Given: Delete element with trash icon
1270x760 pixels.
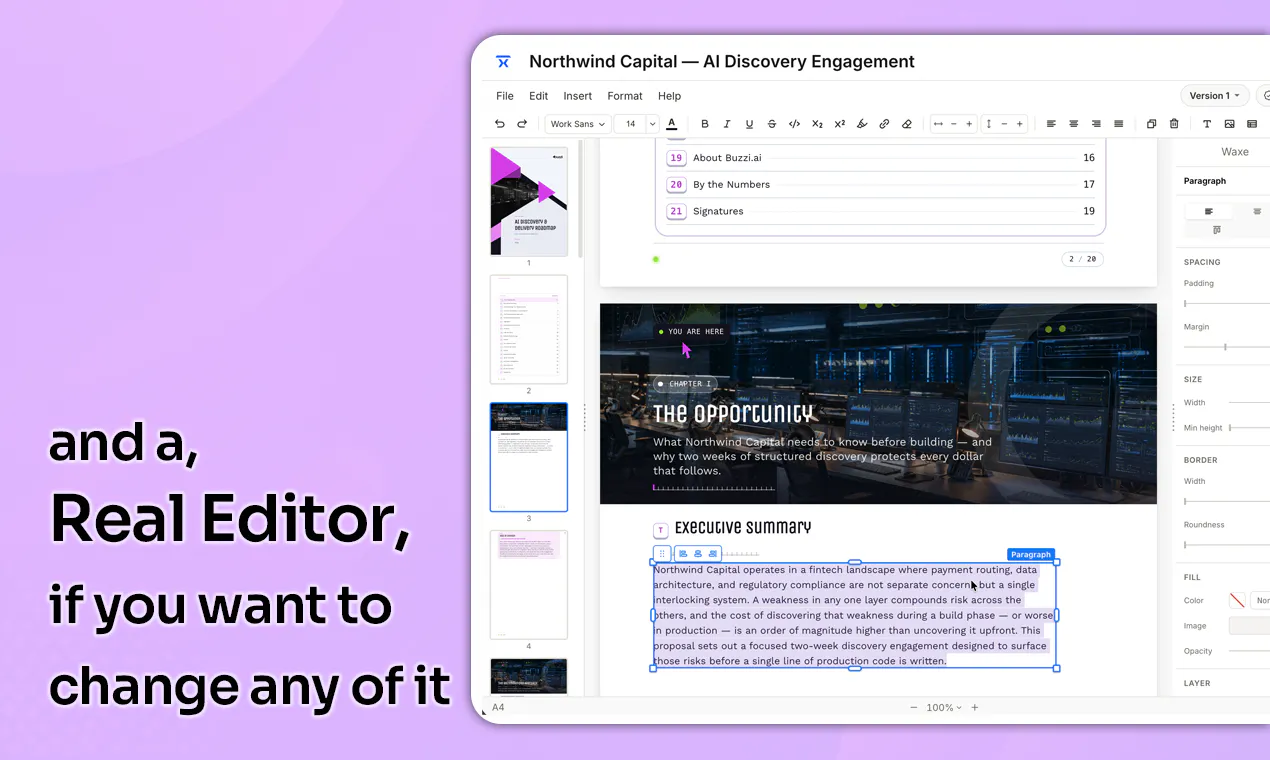Looking at the screenshot, I should [x=1174, y=124].
